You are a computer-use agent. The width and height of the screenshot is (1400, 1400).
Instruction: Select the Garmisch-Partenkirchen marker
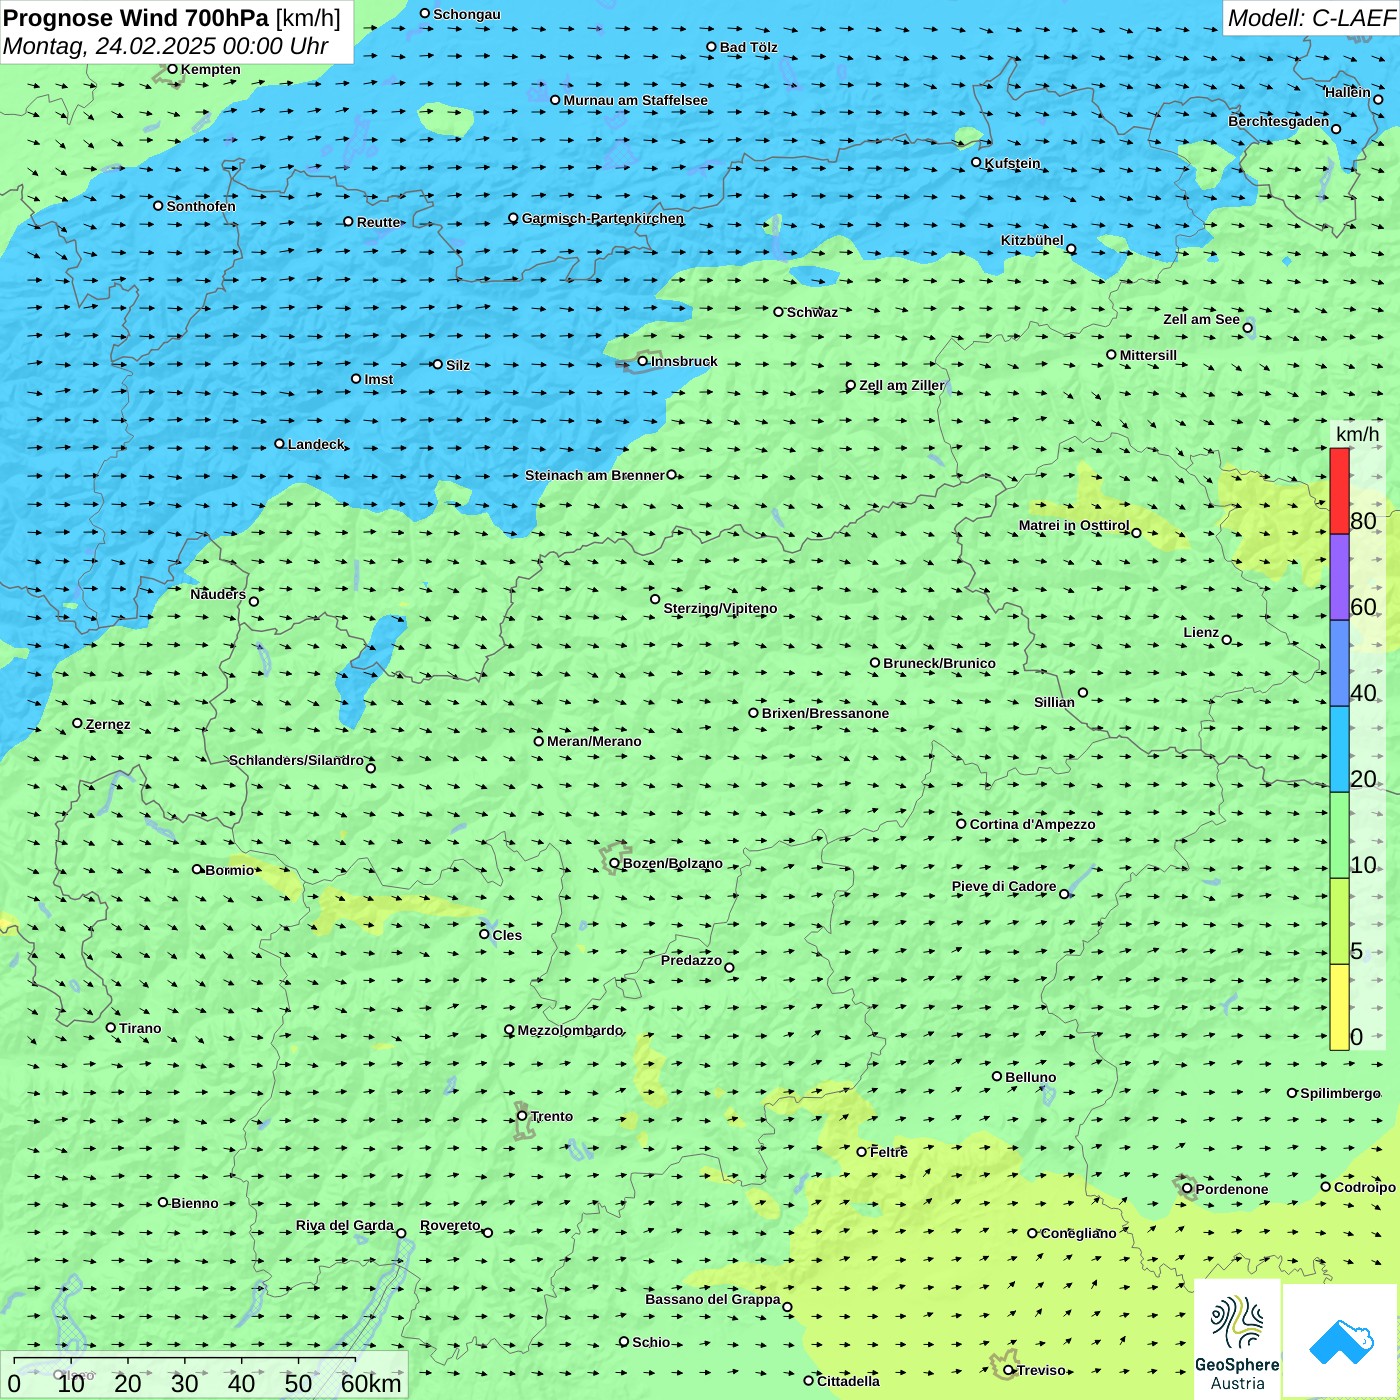513,218
